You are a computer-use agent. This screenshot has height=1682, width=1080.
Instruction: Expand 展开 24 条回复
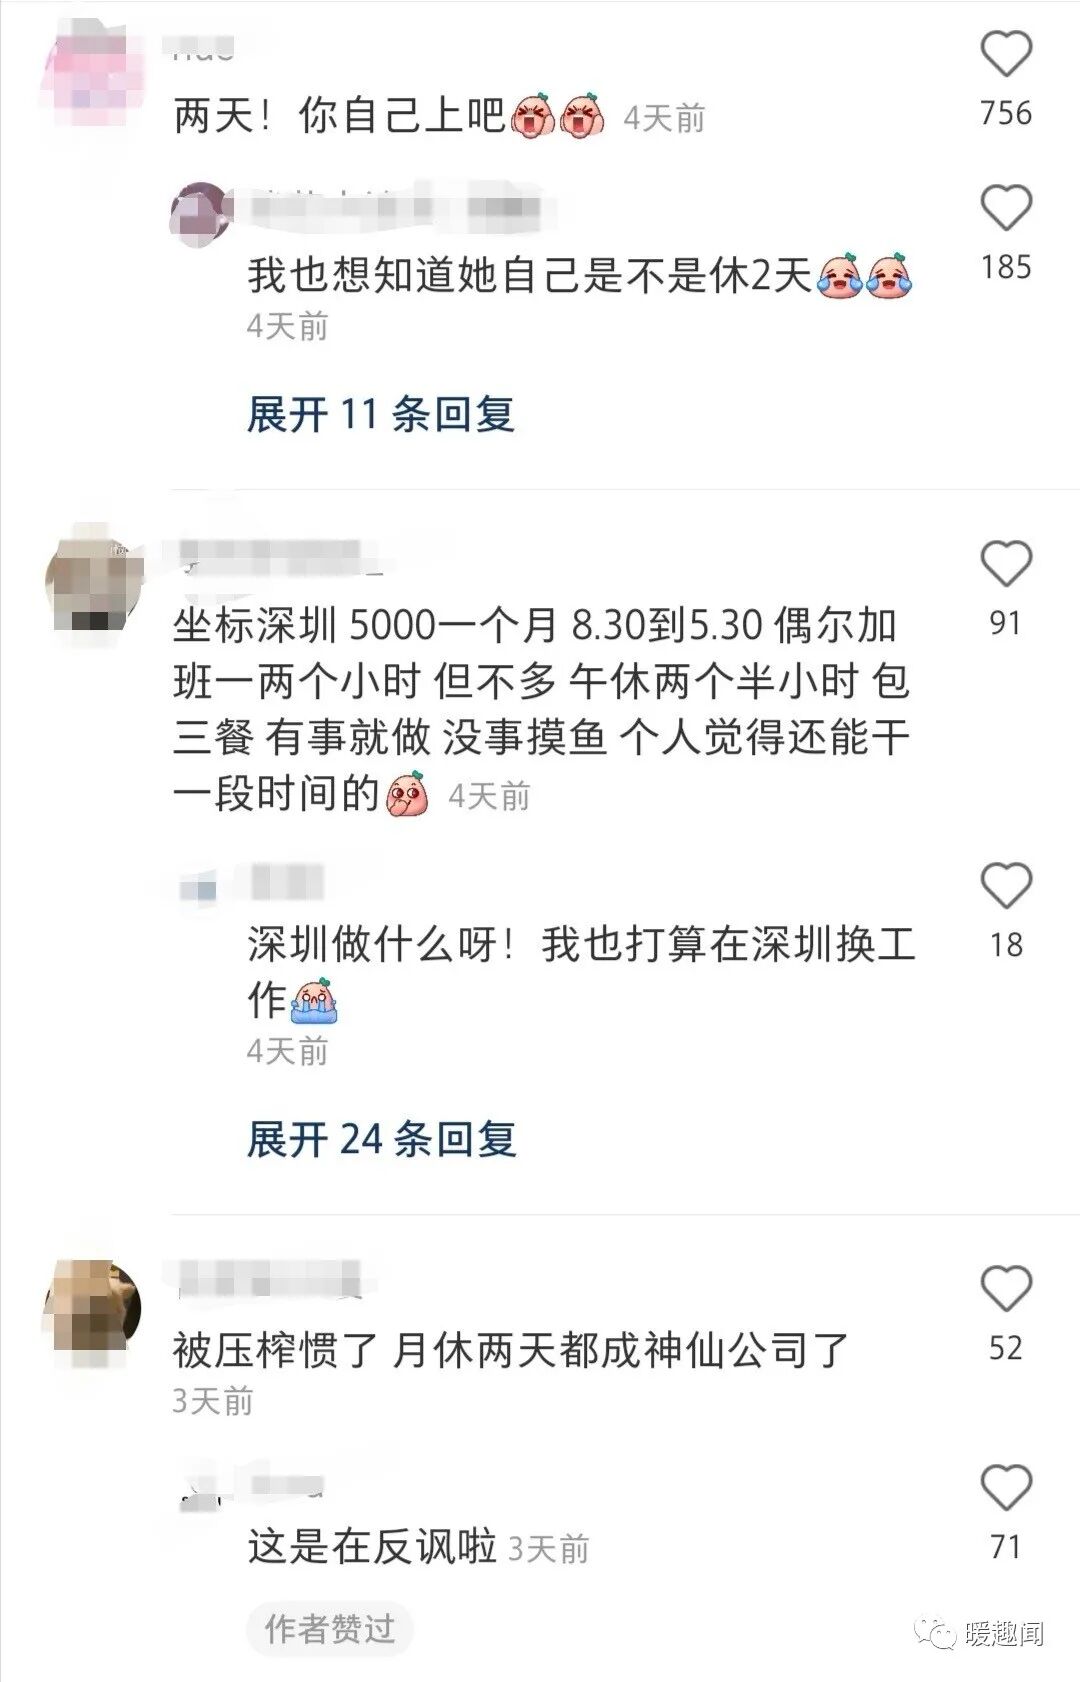point(381,1139)
